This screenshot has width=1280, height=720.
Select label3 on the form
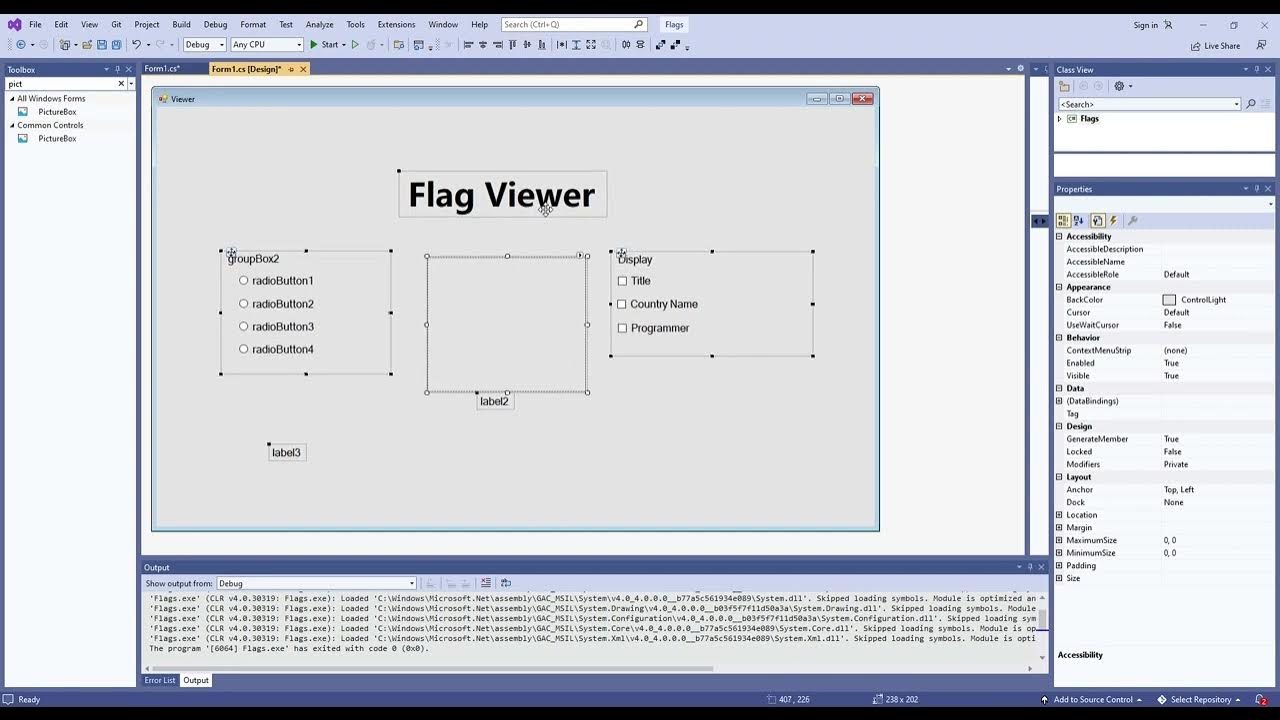point(286,453)
